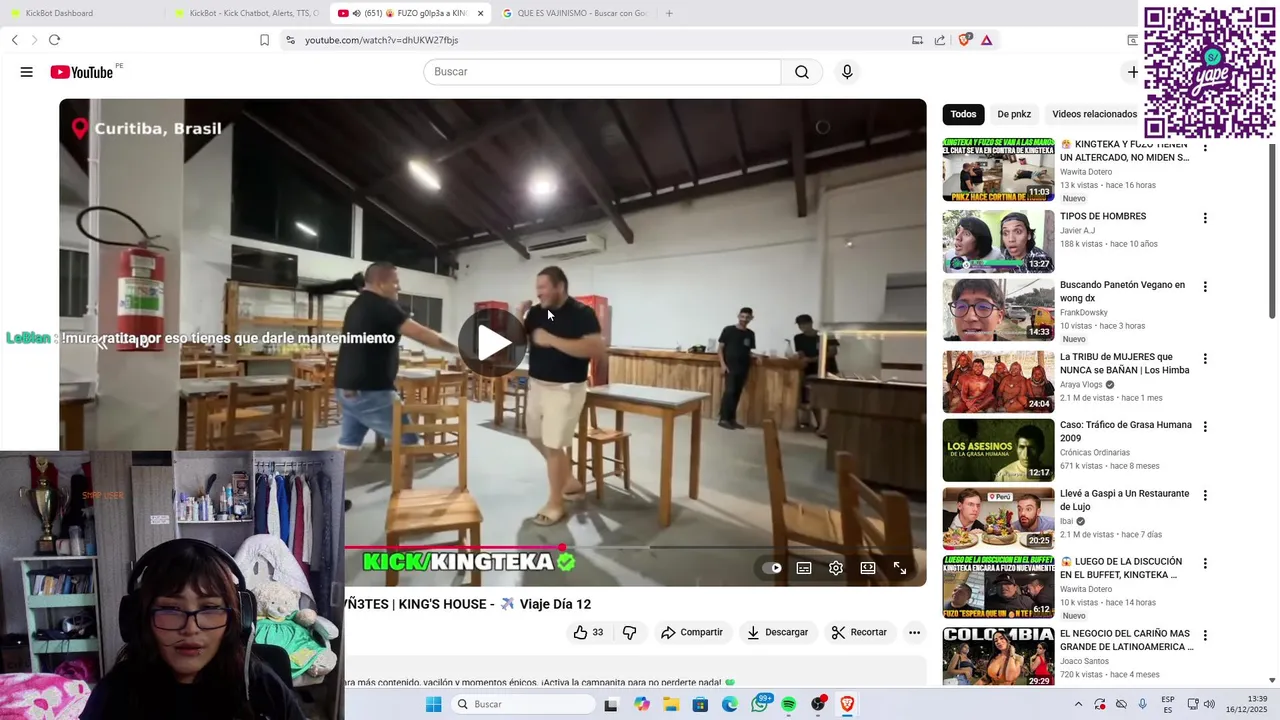This screenshot has width=1280, height=720.
Task: Open KINGTEKA Y FUZO altercado thumbnail
Action: tap(998, 170)
